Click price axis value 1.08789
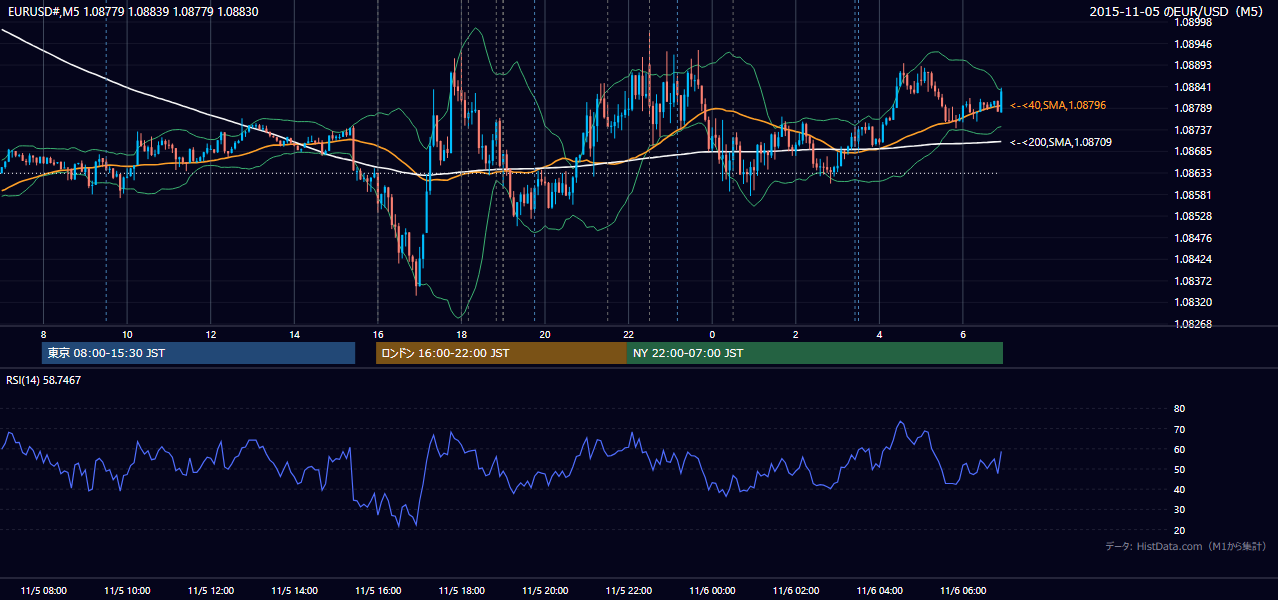 pos(1193,108)
